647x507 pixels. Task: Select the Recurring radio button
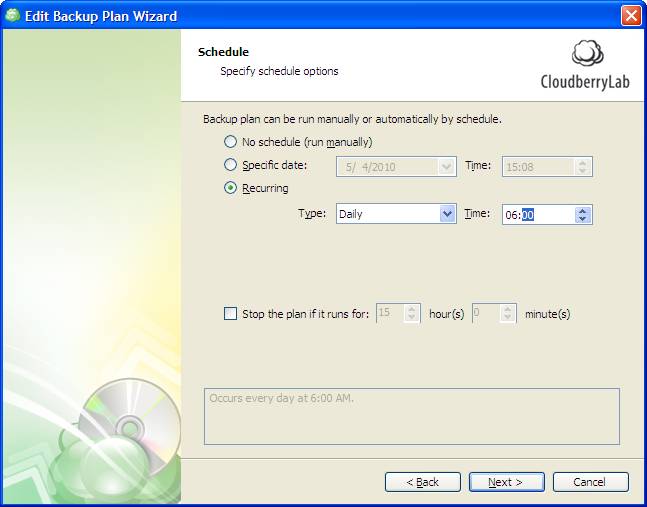click(x=230, y=188)
